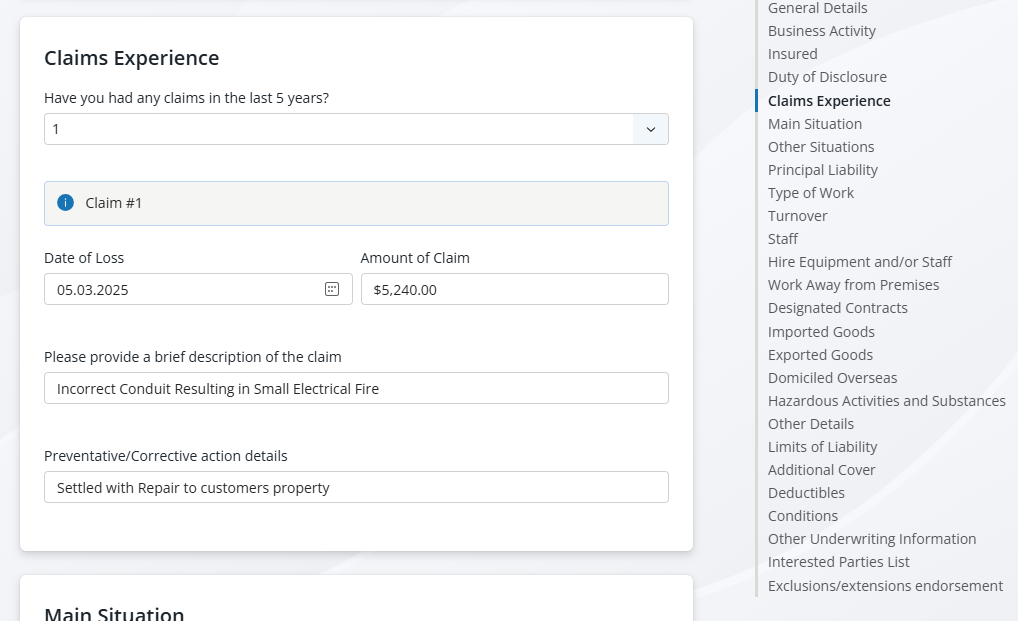The image size is (1018, 621).
Task: Go to Turnover section
Action: (797, 216)
